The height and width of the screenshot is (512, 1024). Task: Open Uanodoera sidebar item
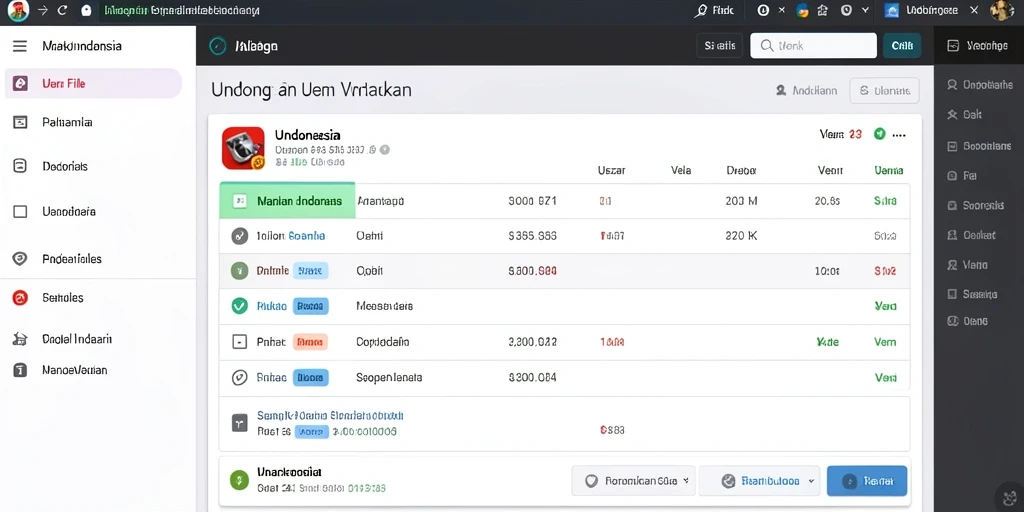pyautogui.click(x=69, y=212)
